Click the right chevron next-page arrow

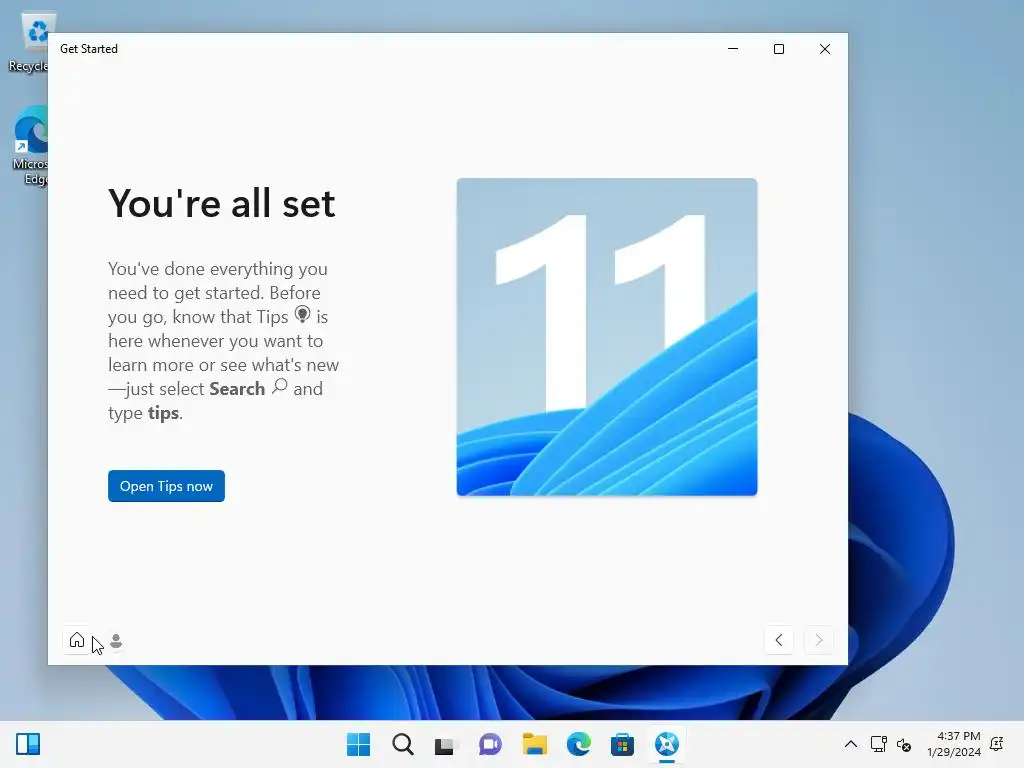(x=819, y=640)
